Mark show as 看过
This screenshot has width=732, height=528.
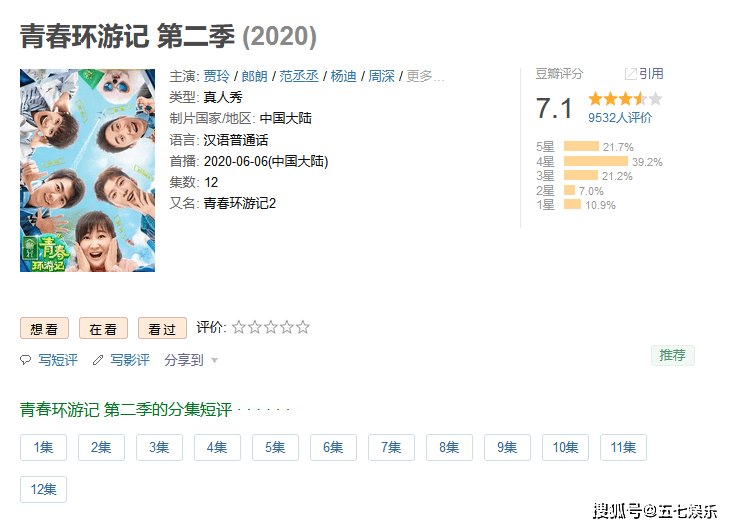coord(162,328)
